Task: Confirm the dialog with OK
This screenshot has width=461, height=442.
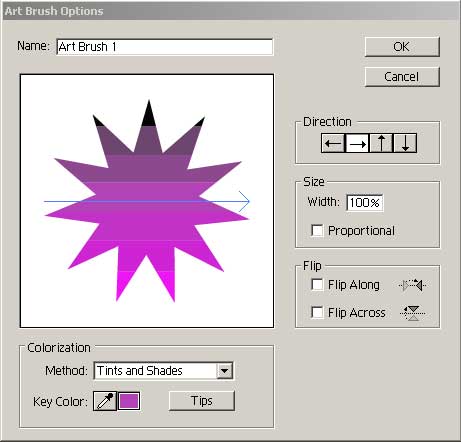Action: click(x=402, y=47)
